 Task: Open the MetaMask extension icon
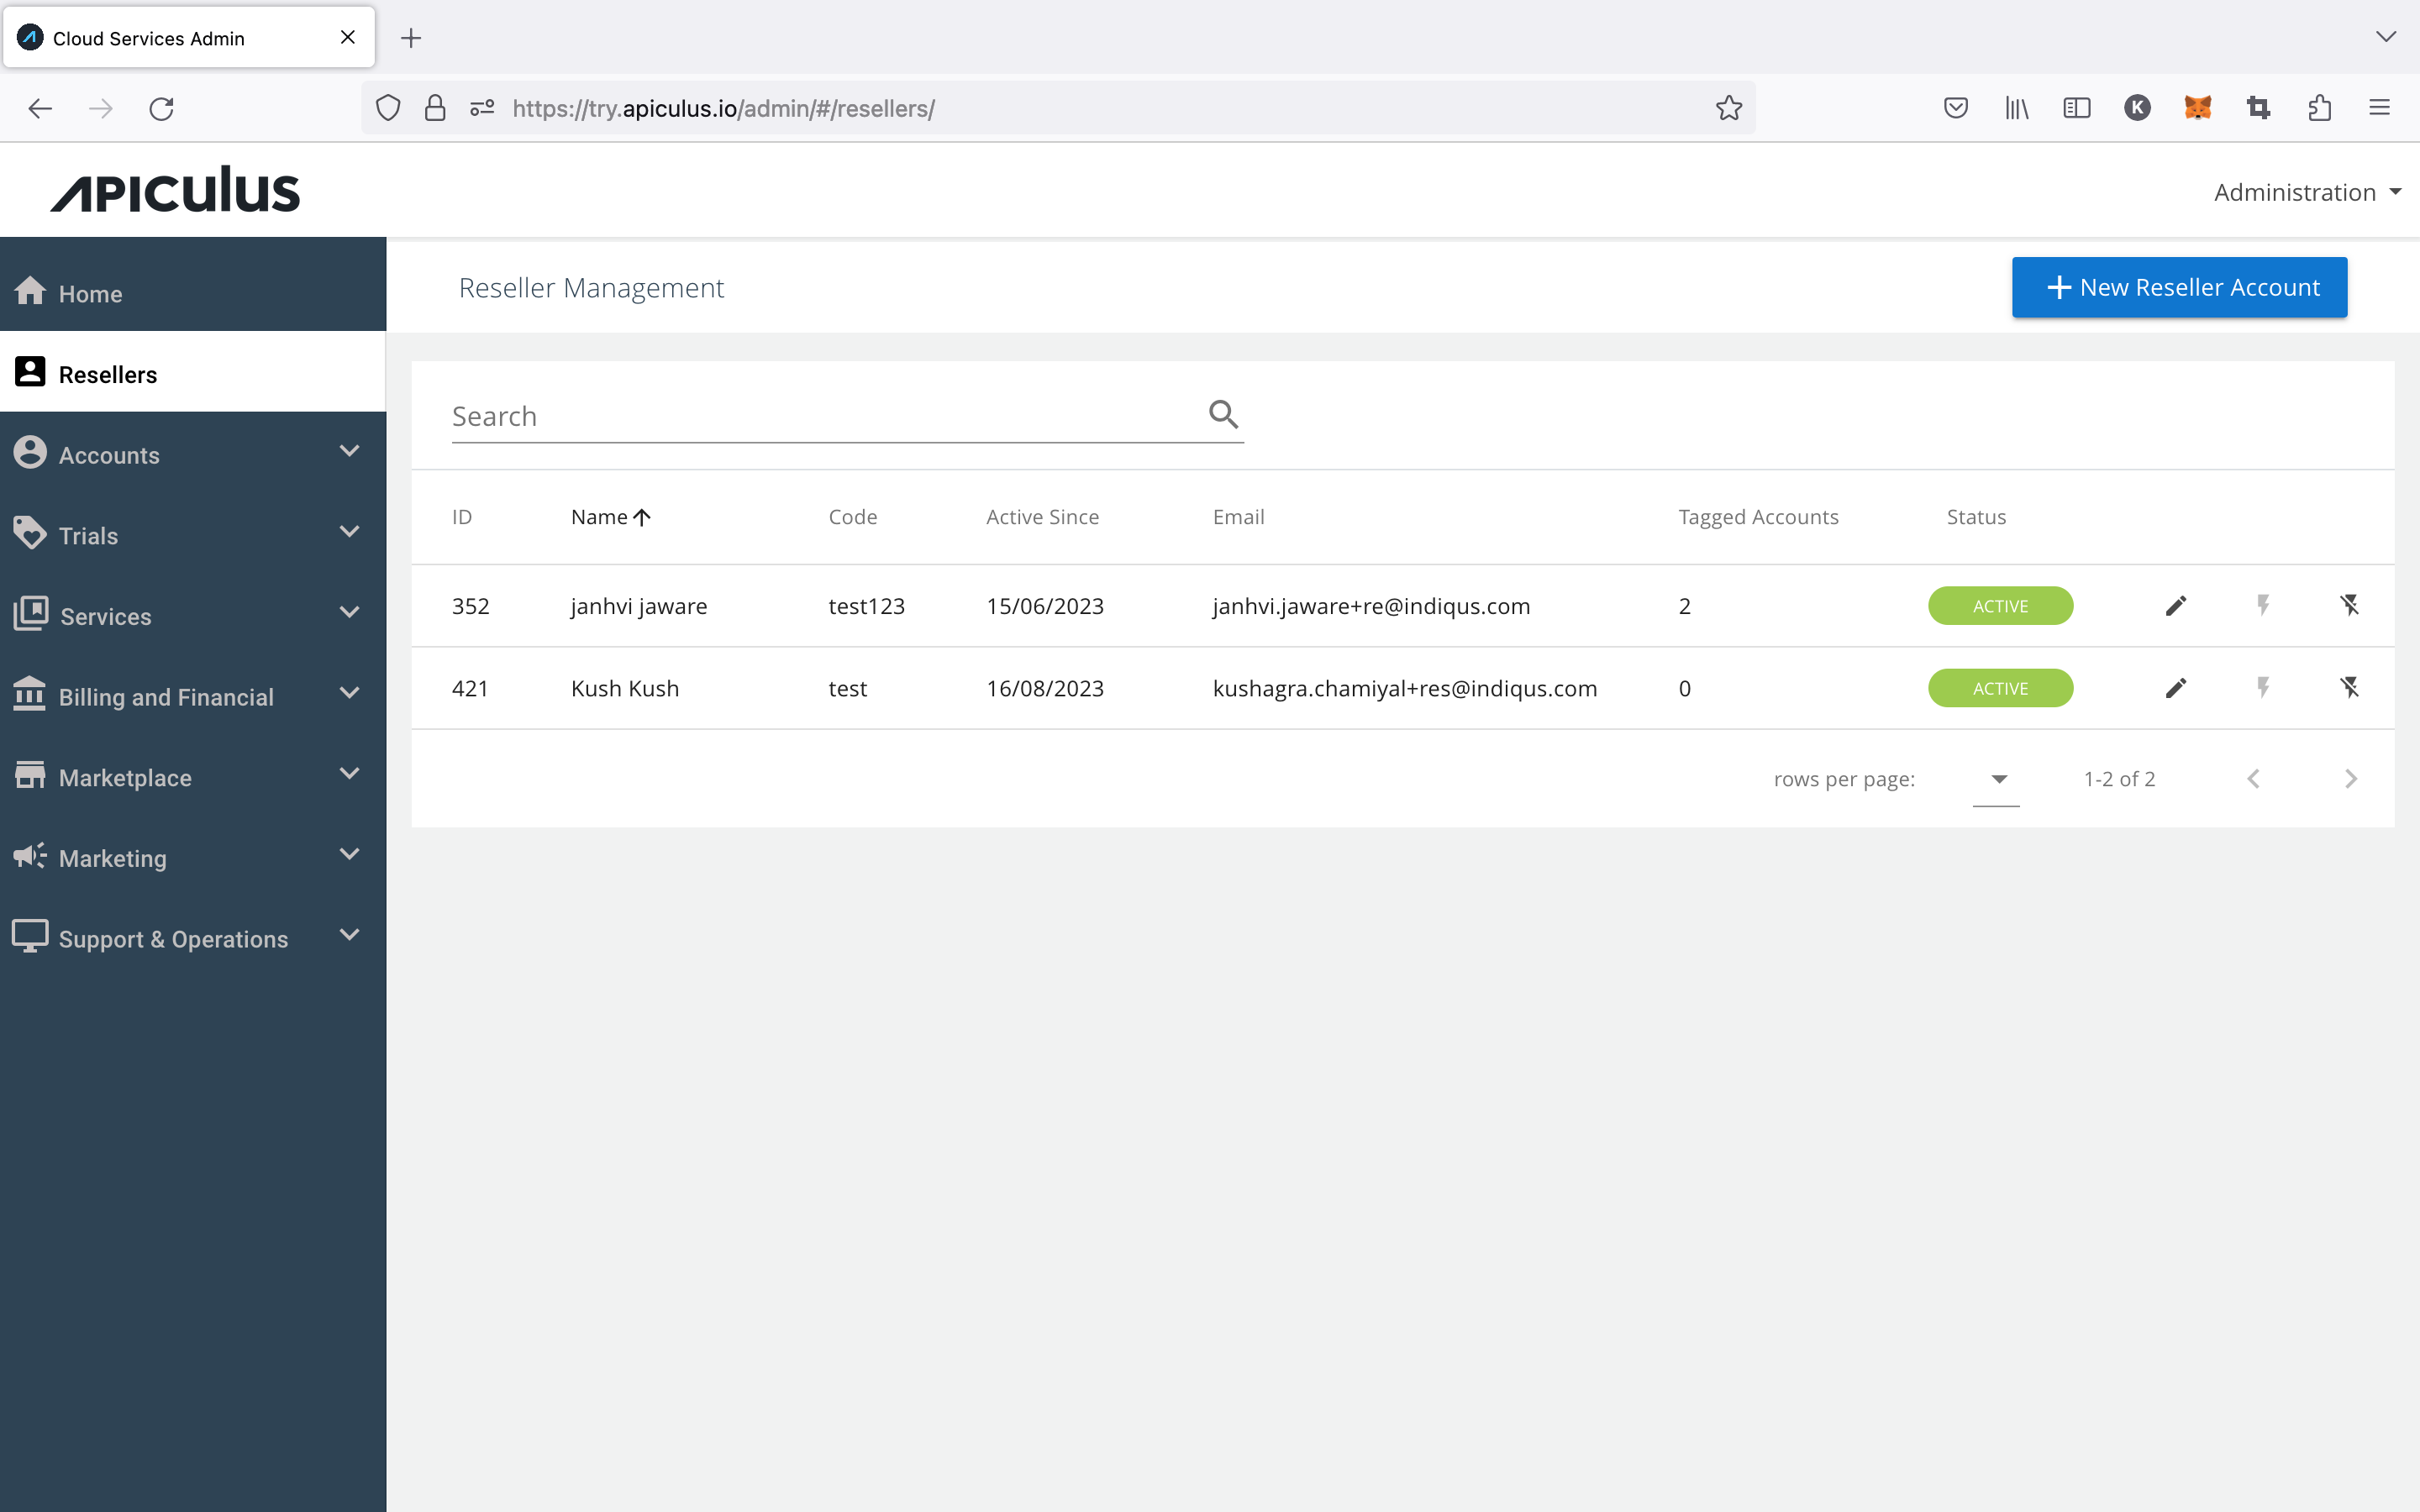pos(2198,108)
